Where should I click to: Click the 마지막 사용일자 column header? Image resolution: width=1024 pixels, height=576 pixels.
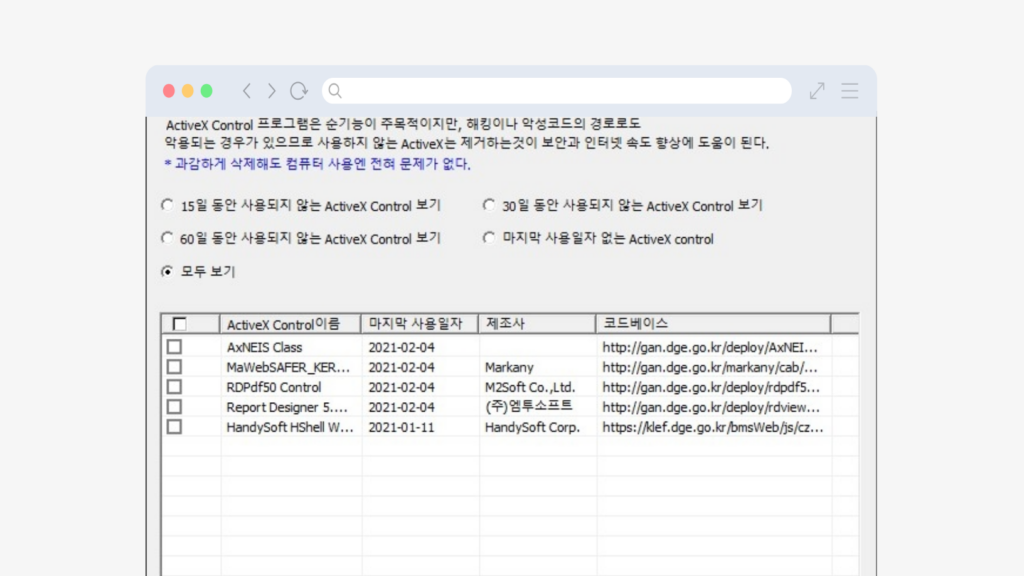(419, 324)
